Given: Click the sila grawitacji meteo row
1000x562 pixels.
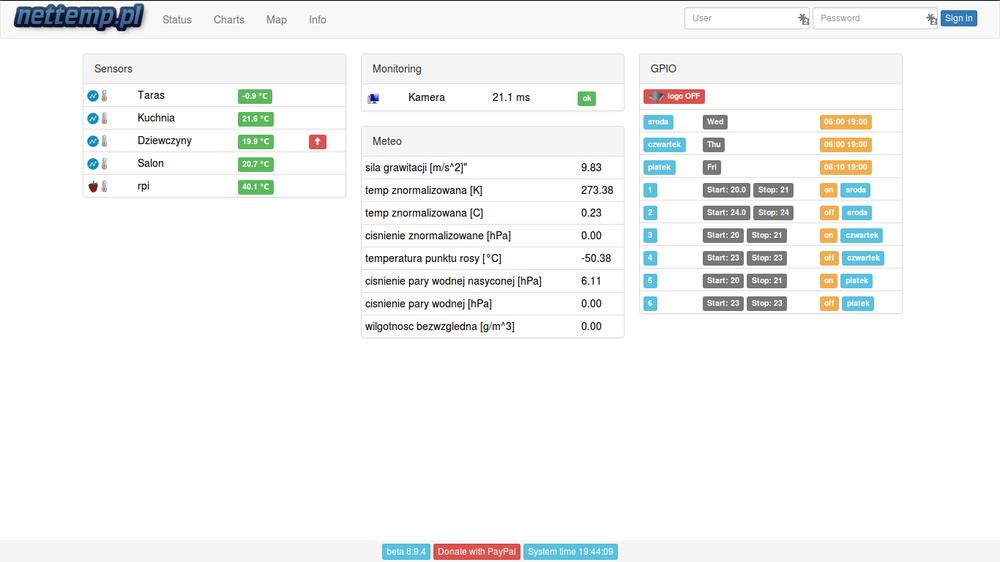Looking at the screenshot, I should 492,168.
